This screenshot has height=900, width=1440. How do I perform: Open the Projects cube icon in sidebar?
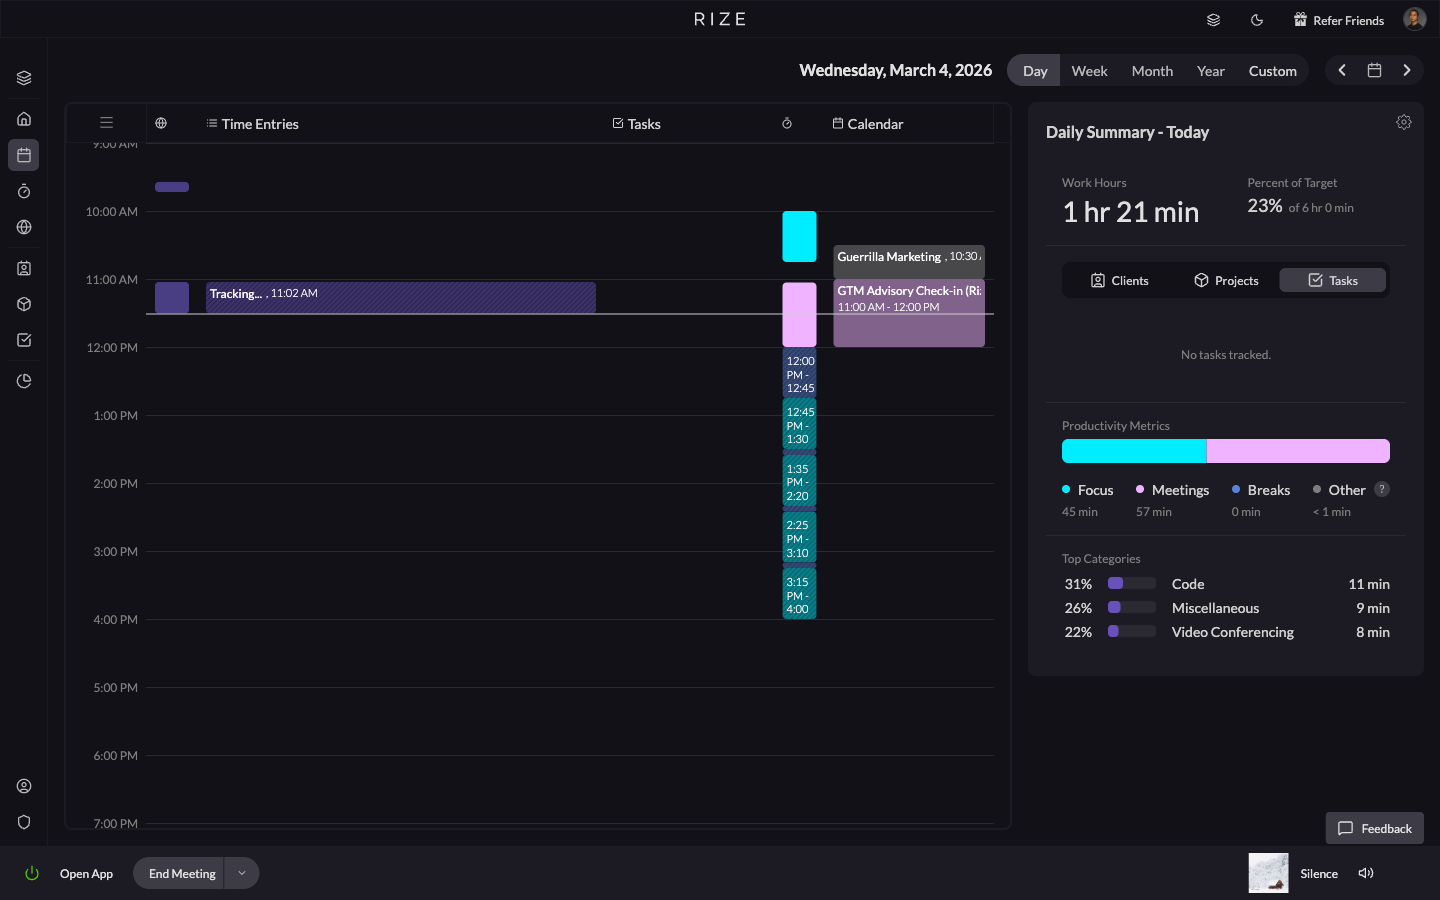point(24,304)
